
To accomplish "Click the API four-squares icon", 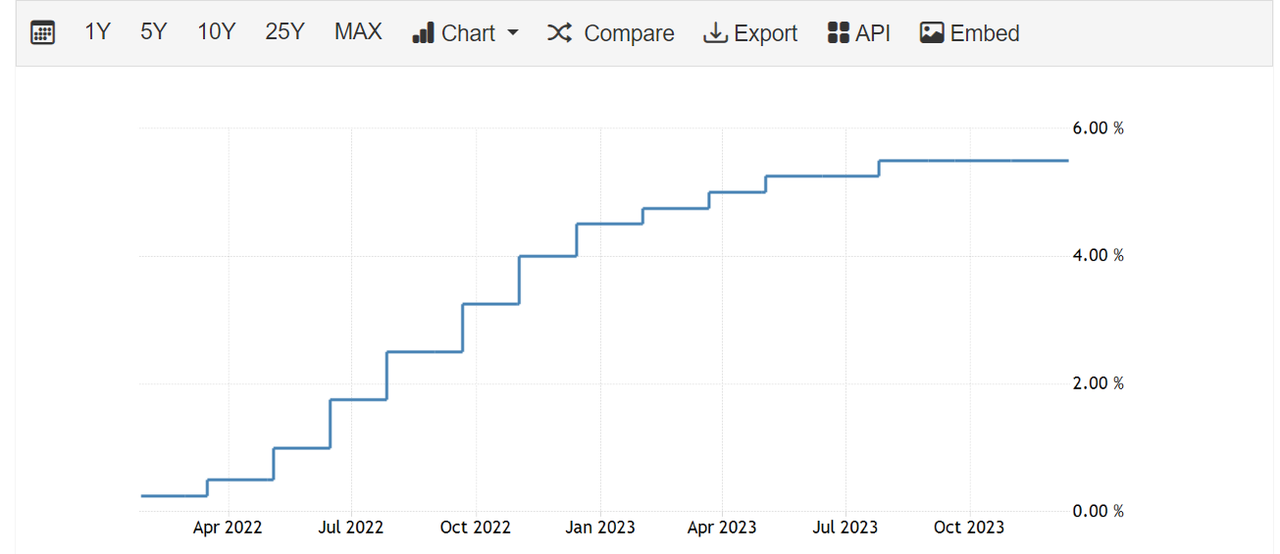I will [838, 33].
